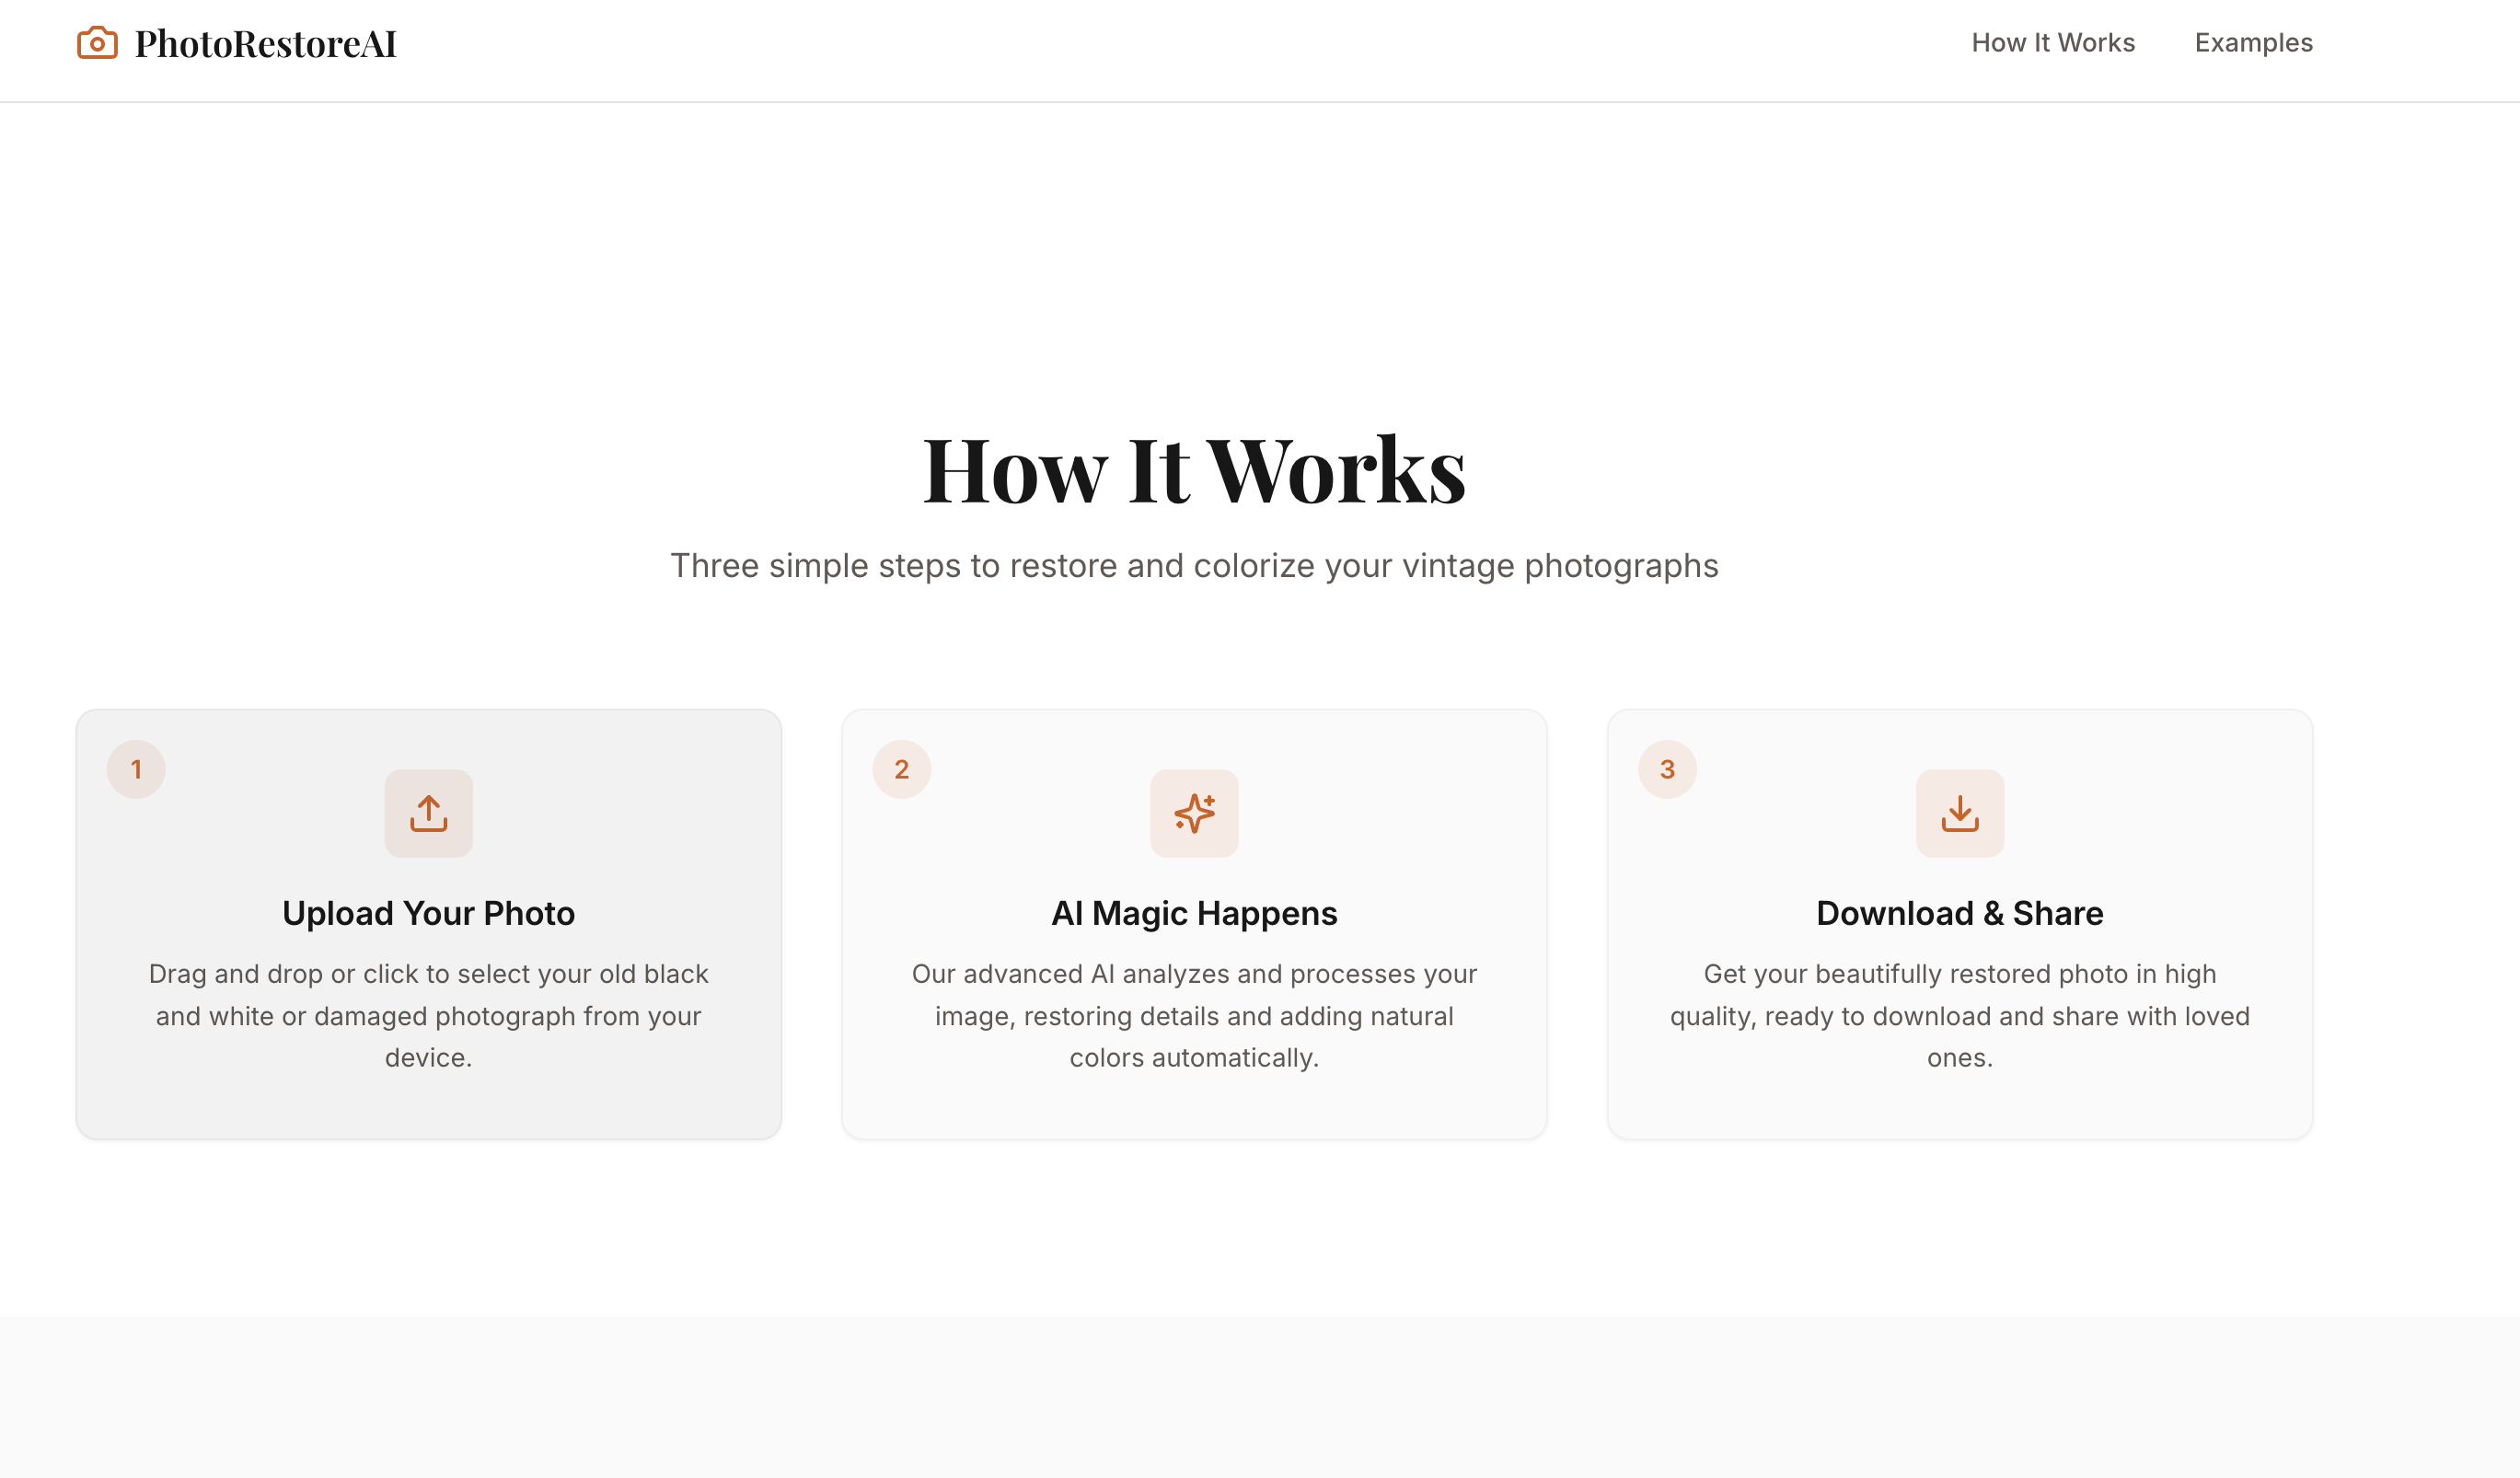Screen dimensions: 2520x1478
Task: Click the AI sparkle icon
Action: (1194, 813)
